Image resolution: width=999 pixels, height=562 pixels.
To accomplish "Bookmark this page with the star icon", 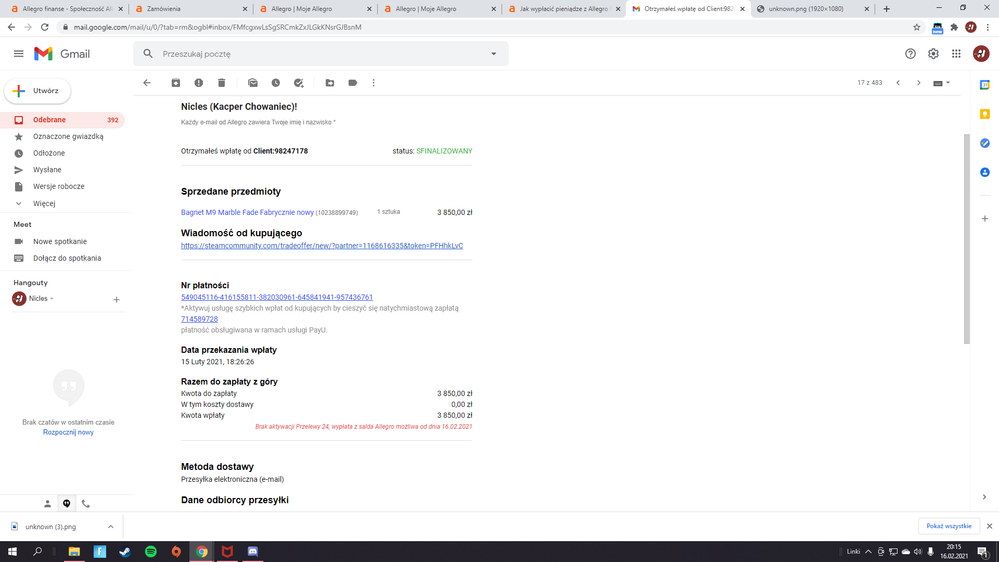I will [x=916, y=27].
